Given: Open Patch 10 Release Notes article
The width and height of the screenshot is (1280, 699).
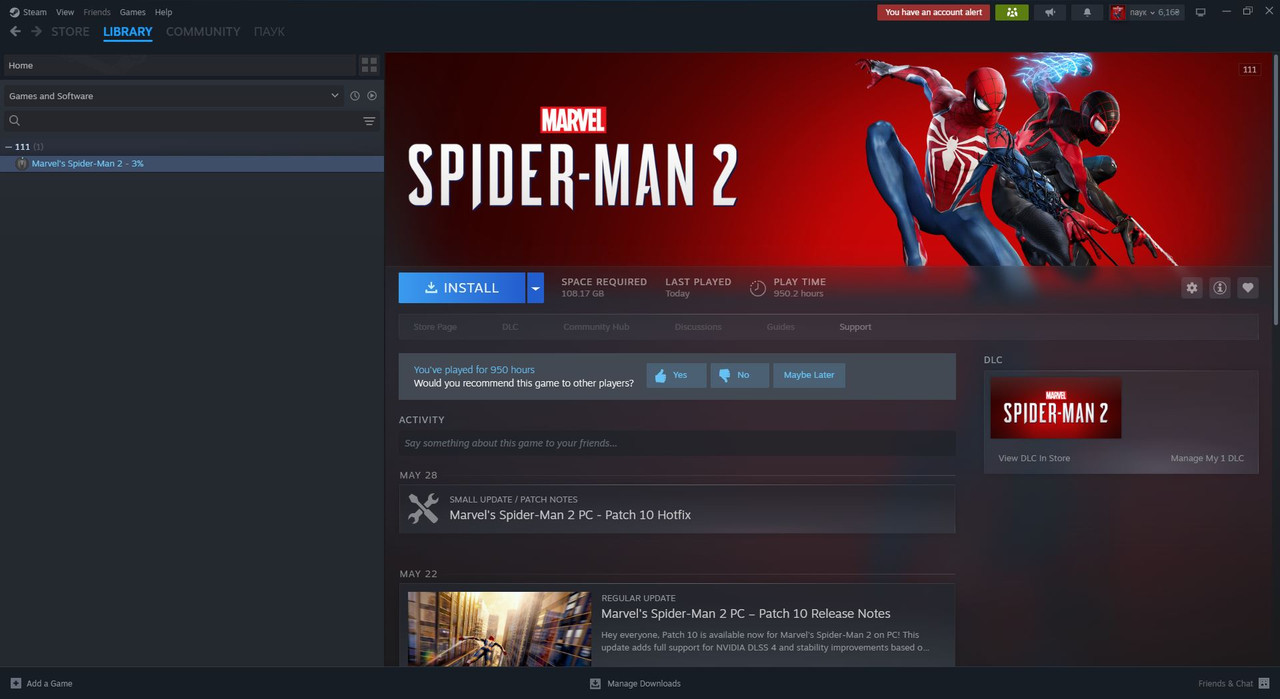Looking at the screenshot, I should point(746,614).
